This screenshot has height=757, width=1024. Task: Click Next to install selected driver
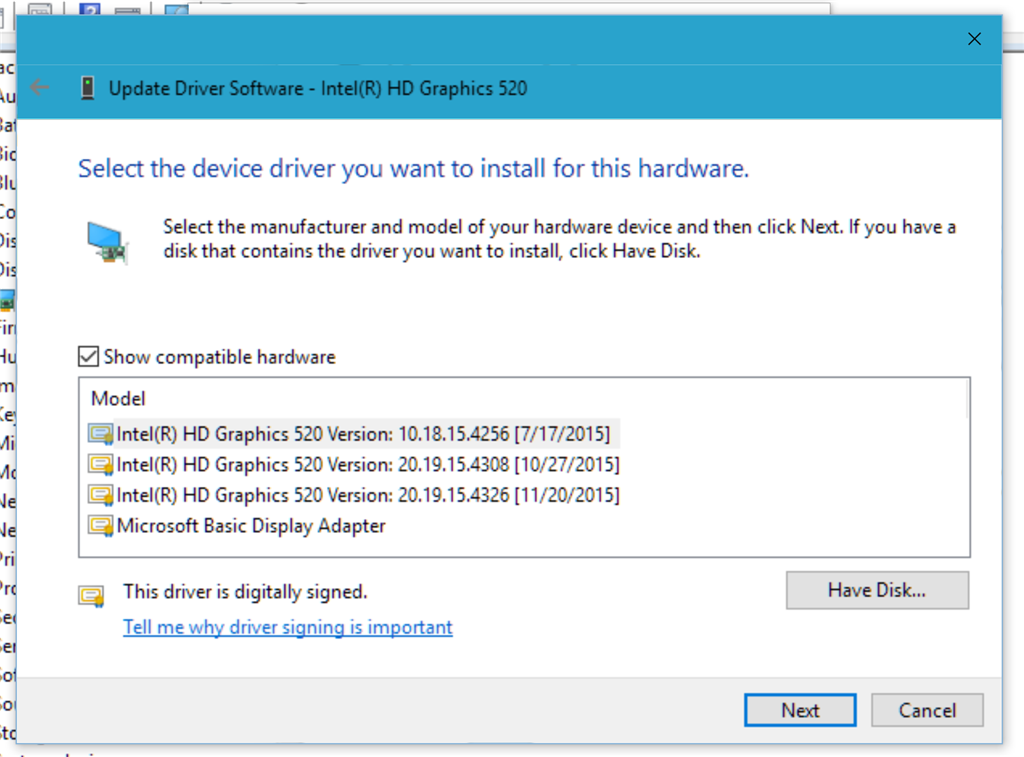pos(800,710)
